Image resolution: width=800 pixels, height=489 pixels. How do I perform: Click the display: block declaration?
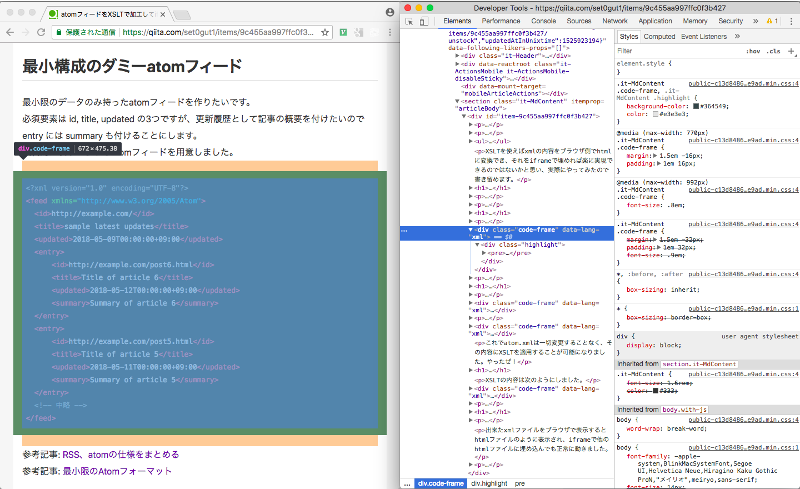pos(654,345)
